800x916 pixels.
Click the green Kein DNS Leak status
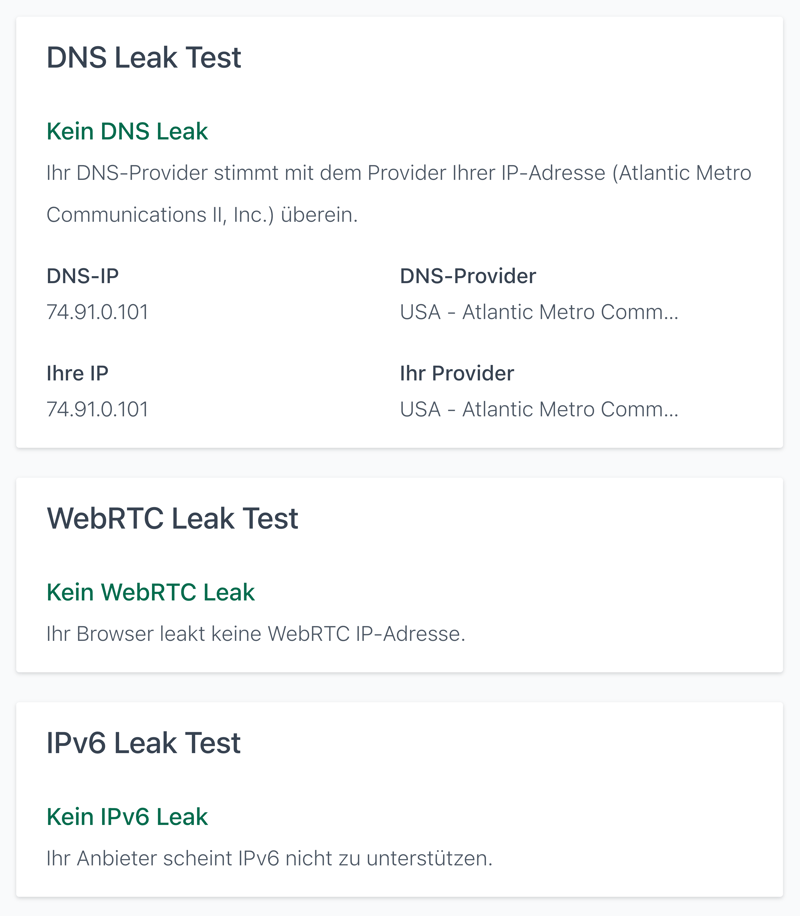pos(127,131)
